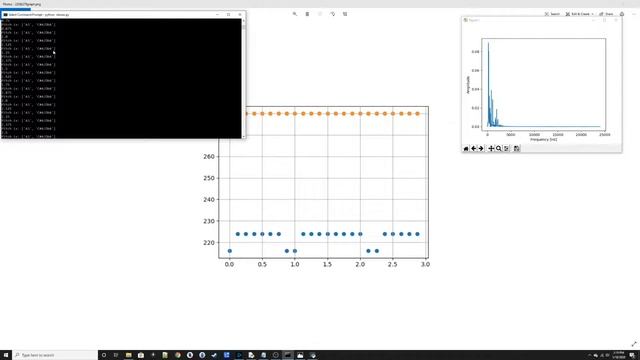Viewport: 640px width, 360px height.
Task: Open the Crop tool in Photos toolbar
Action: 345,14
